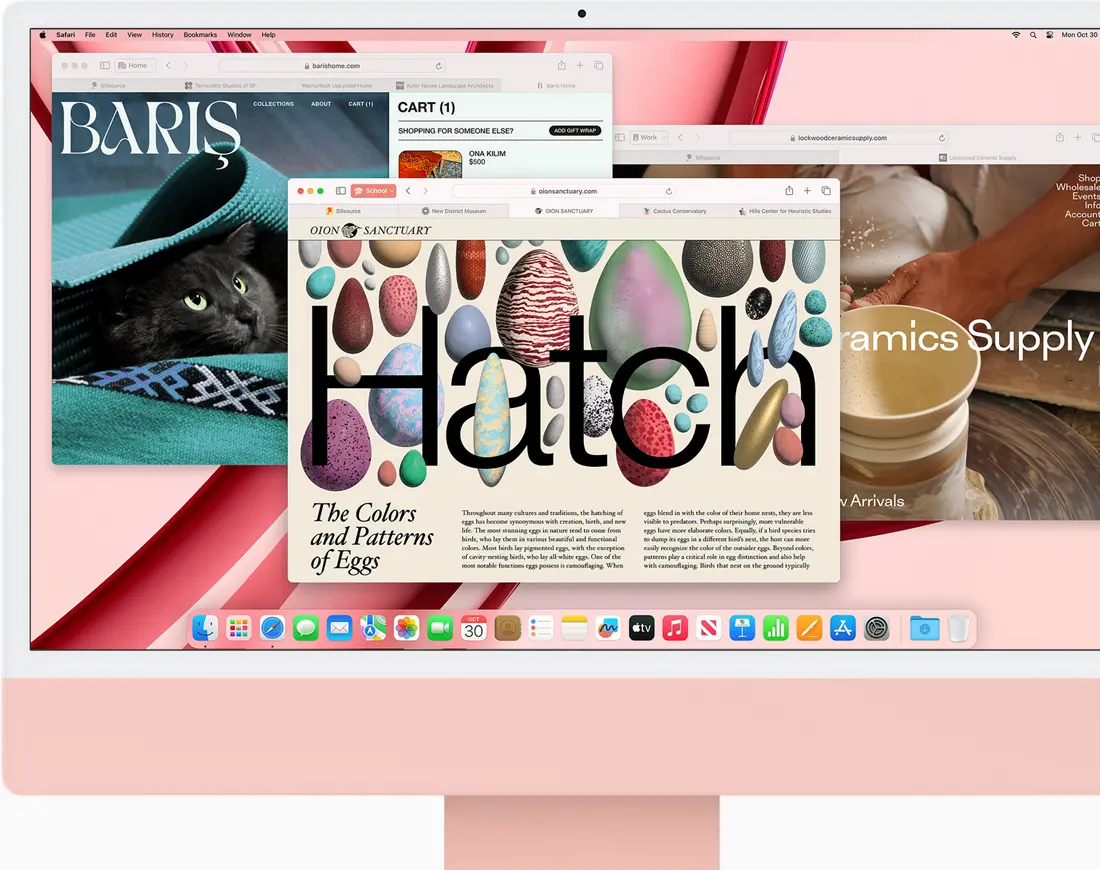
Task: Click the lockwoodceramicsupply.com address bar
Action: tap(838, 138)
